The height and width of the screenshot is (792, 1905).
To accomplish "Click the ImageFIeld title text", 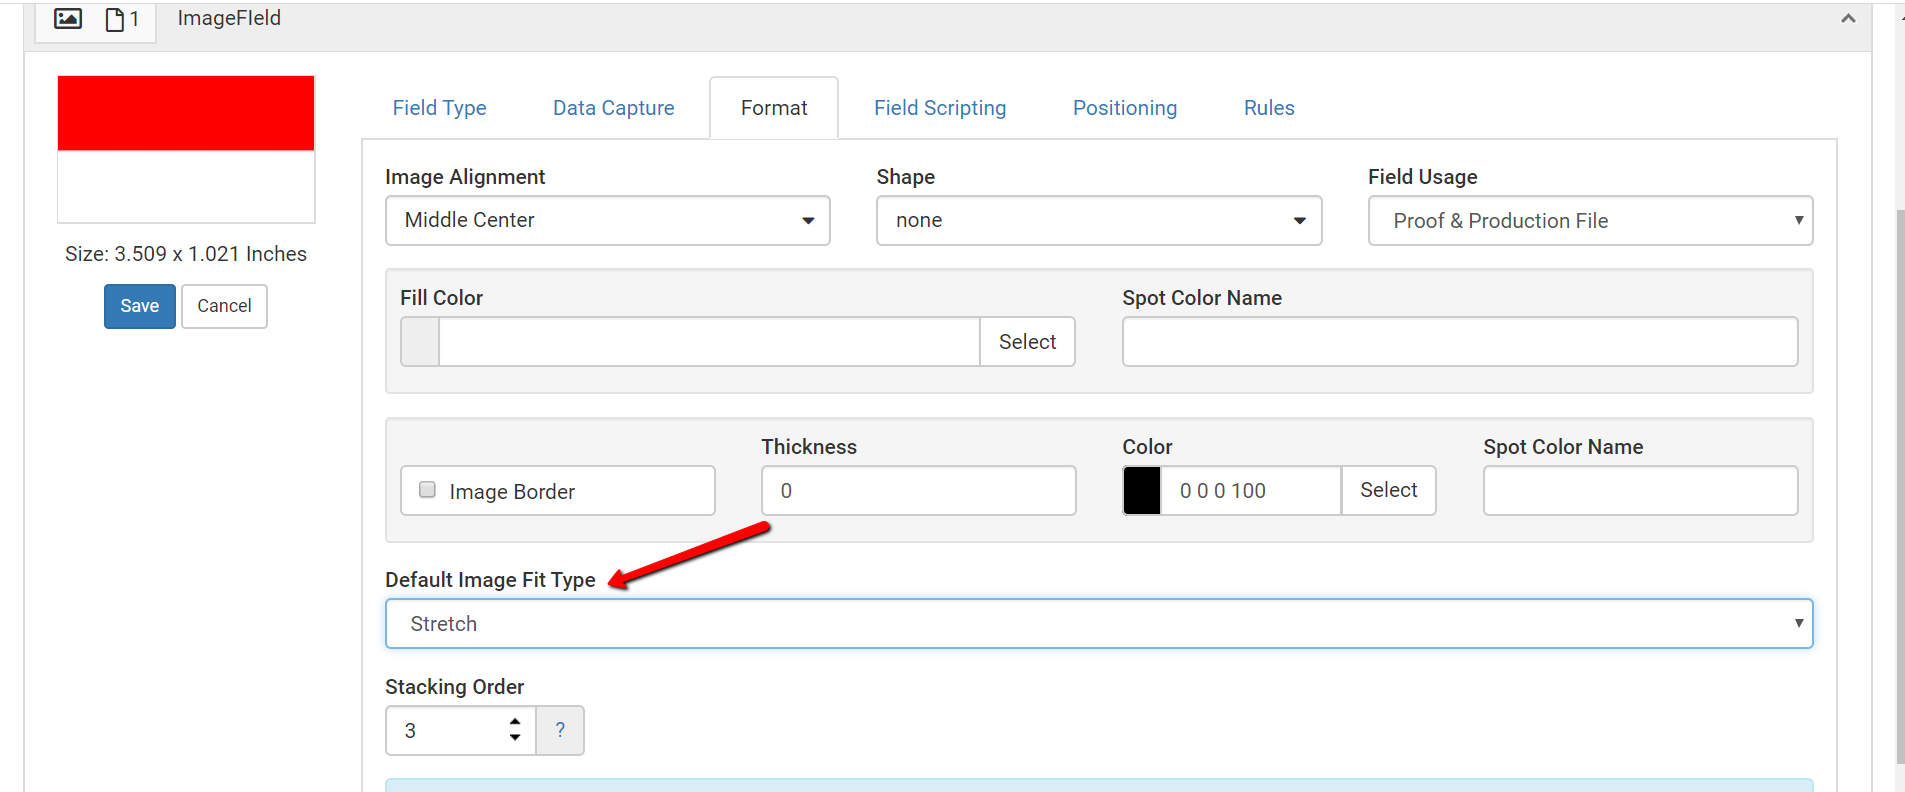I will tap(229, 18).
